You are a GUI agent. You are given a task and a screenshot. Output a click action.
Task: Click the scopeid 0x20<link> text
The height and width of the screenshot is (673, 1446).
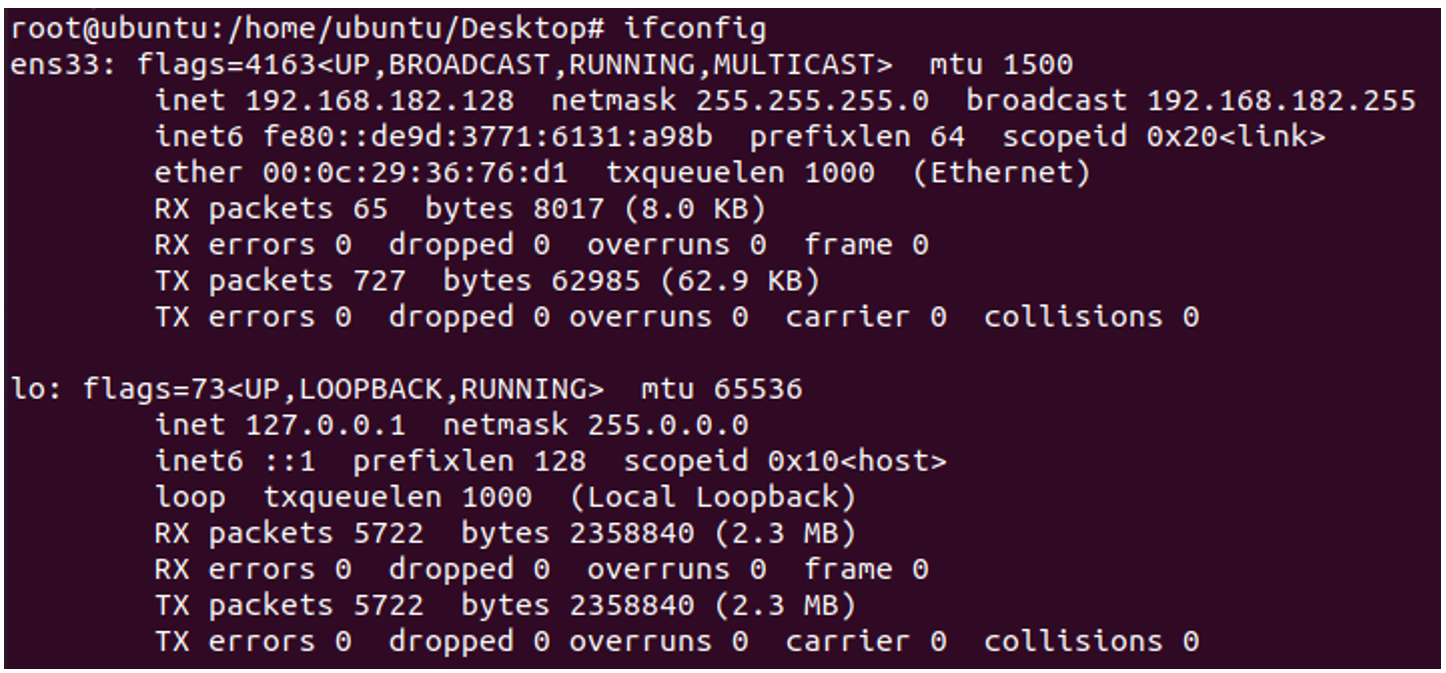pos(1164,137)
